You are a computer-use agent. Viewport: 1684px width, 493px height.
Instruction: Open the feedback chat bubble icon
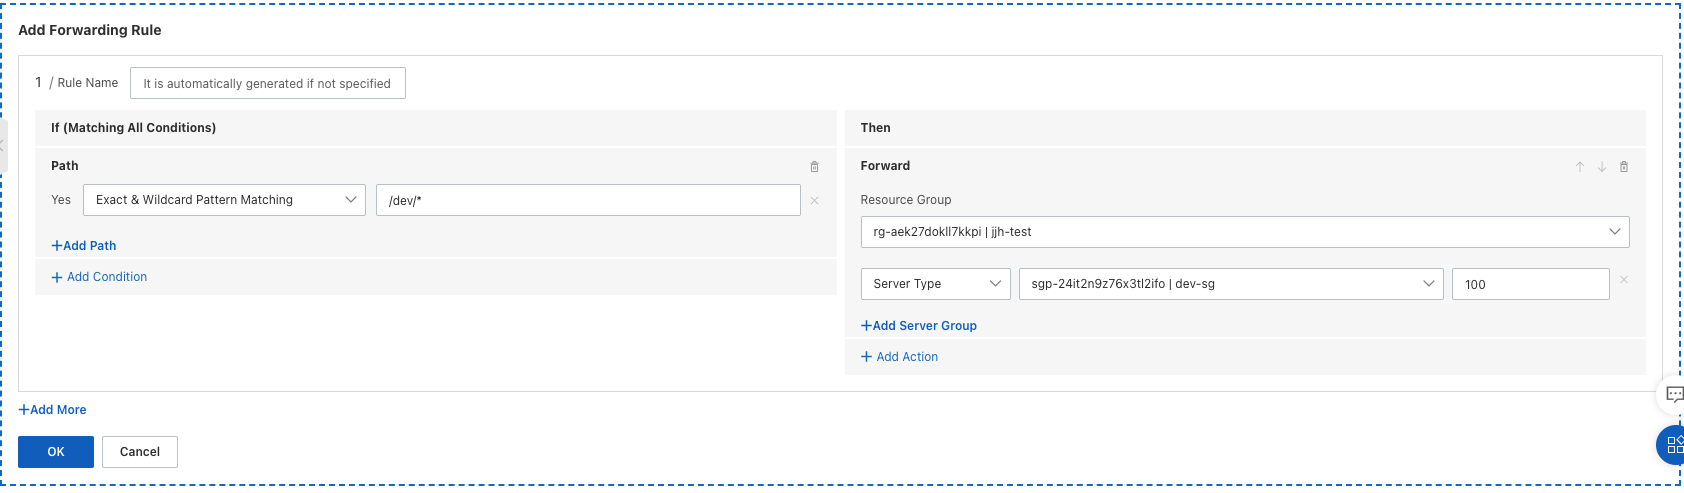coord(1673,394)
